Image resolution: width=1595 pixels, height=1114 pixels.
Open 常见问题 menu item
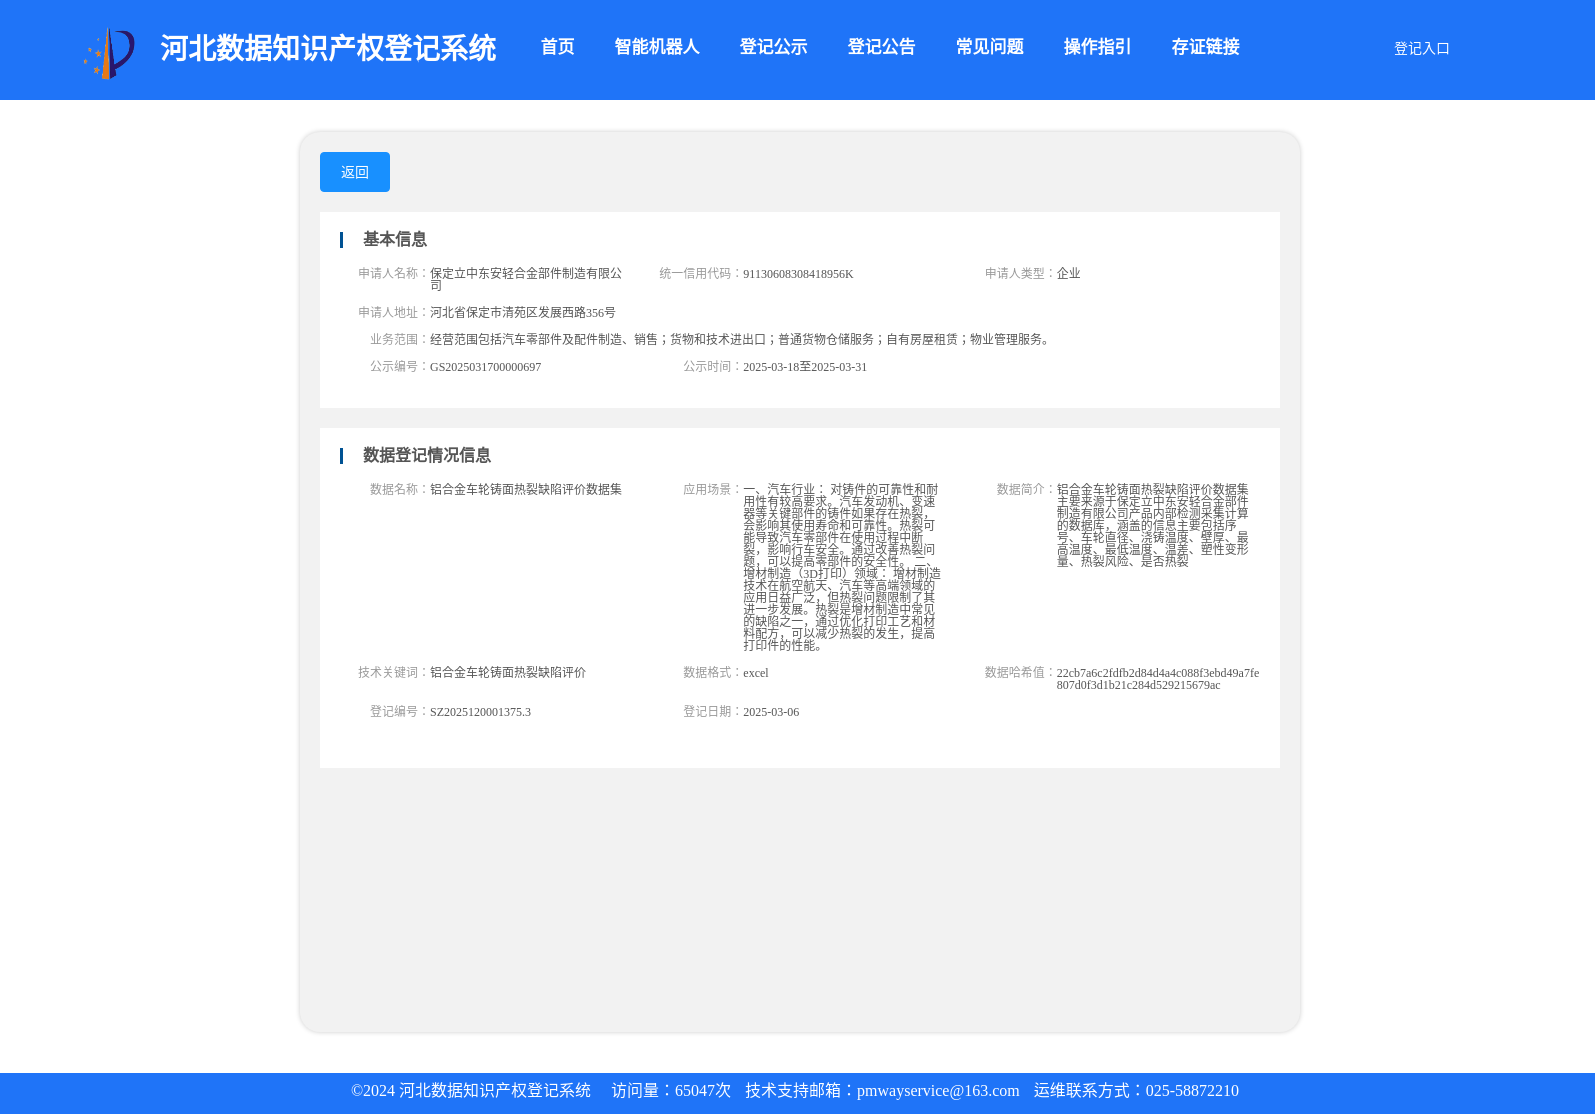990,47
